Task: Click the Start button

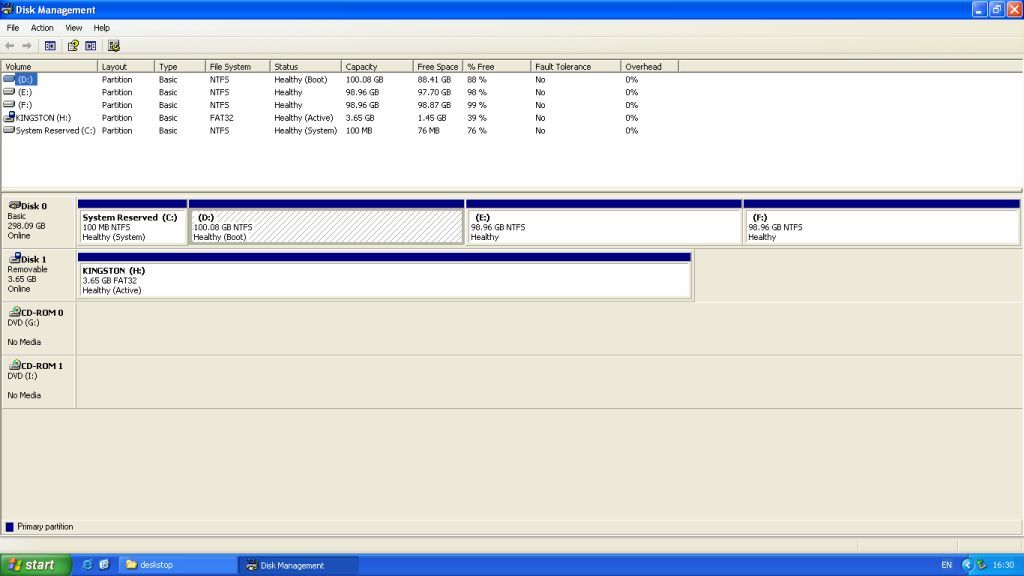Action: pos(35,565)
